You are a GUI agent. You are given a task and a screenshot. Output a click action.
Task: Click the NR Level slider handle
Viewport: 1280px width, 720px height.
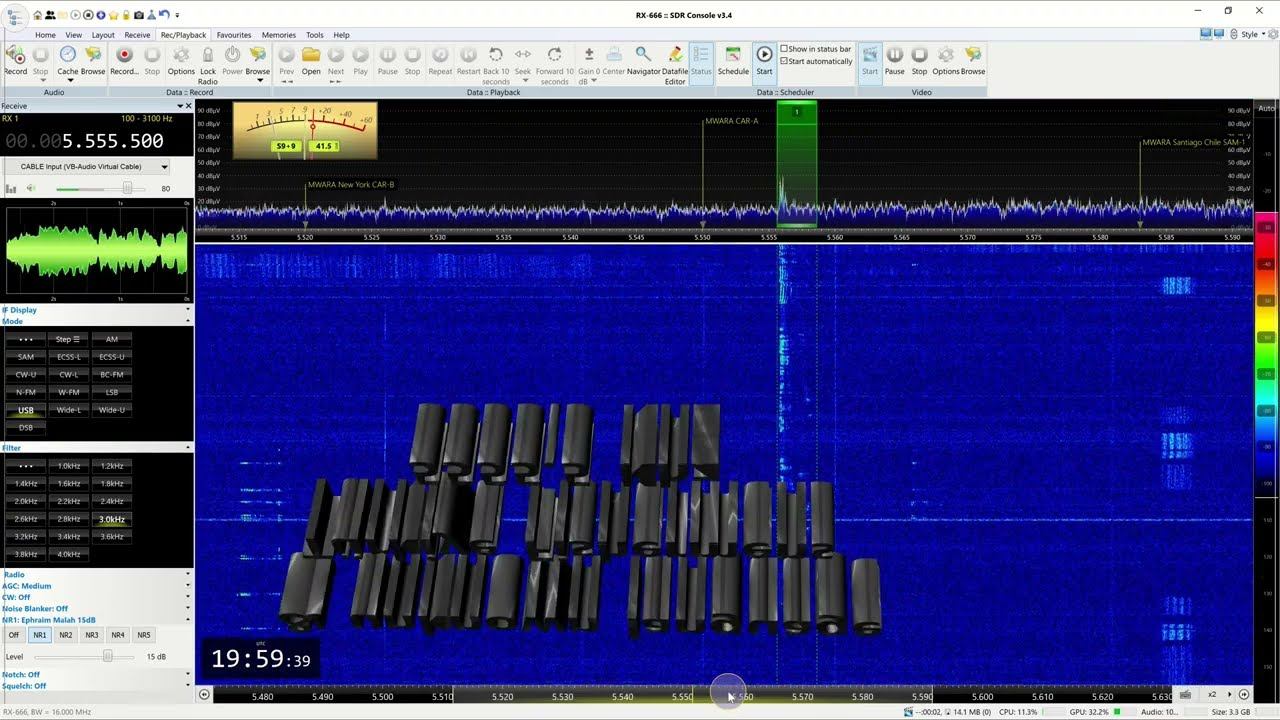(x=107, y=656)
